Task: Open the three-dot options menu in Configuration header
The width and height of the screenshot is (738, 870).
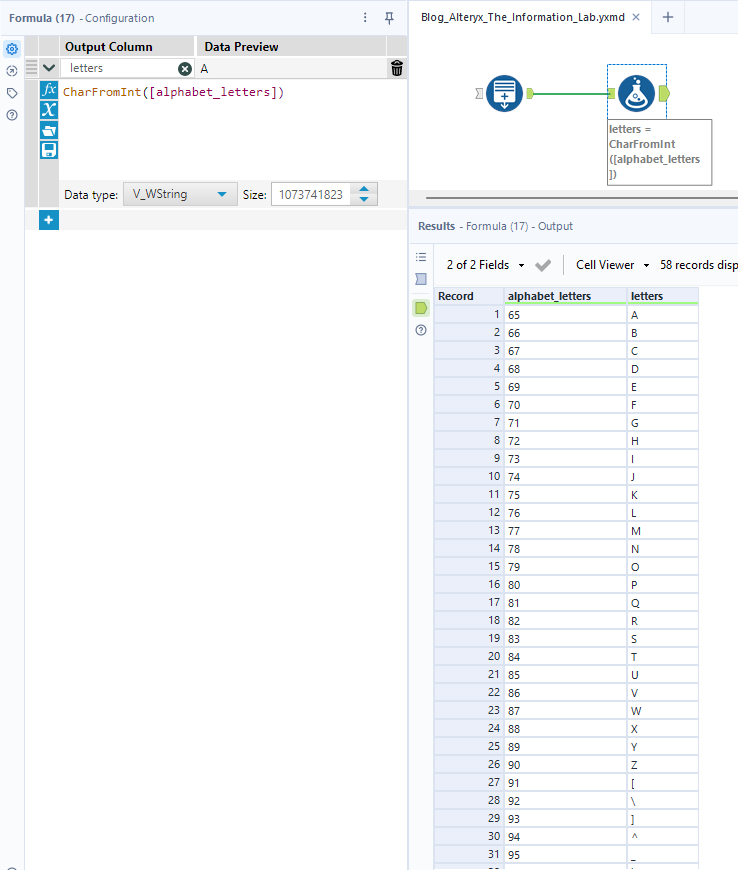Action: (365, 18)
